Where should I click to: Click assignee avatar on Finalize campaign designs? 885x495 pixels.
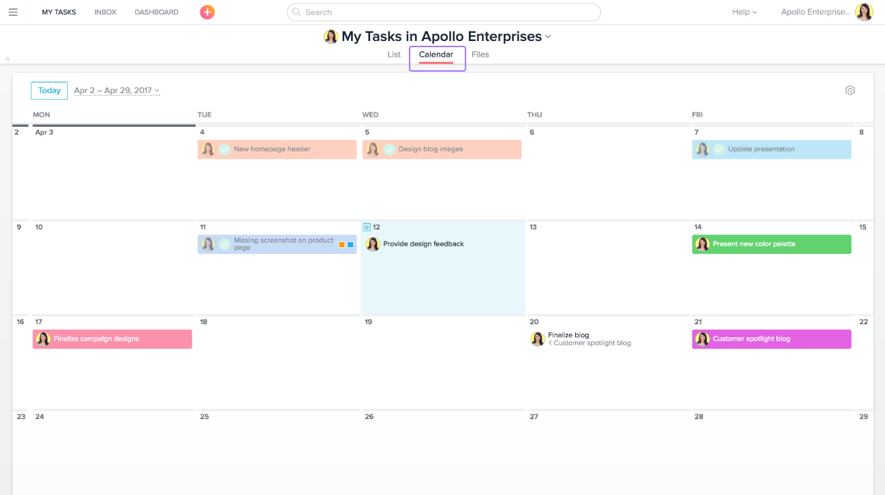point(43,339)
